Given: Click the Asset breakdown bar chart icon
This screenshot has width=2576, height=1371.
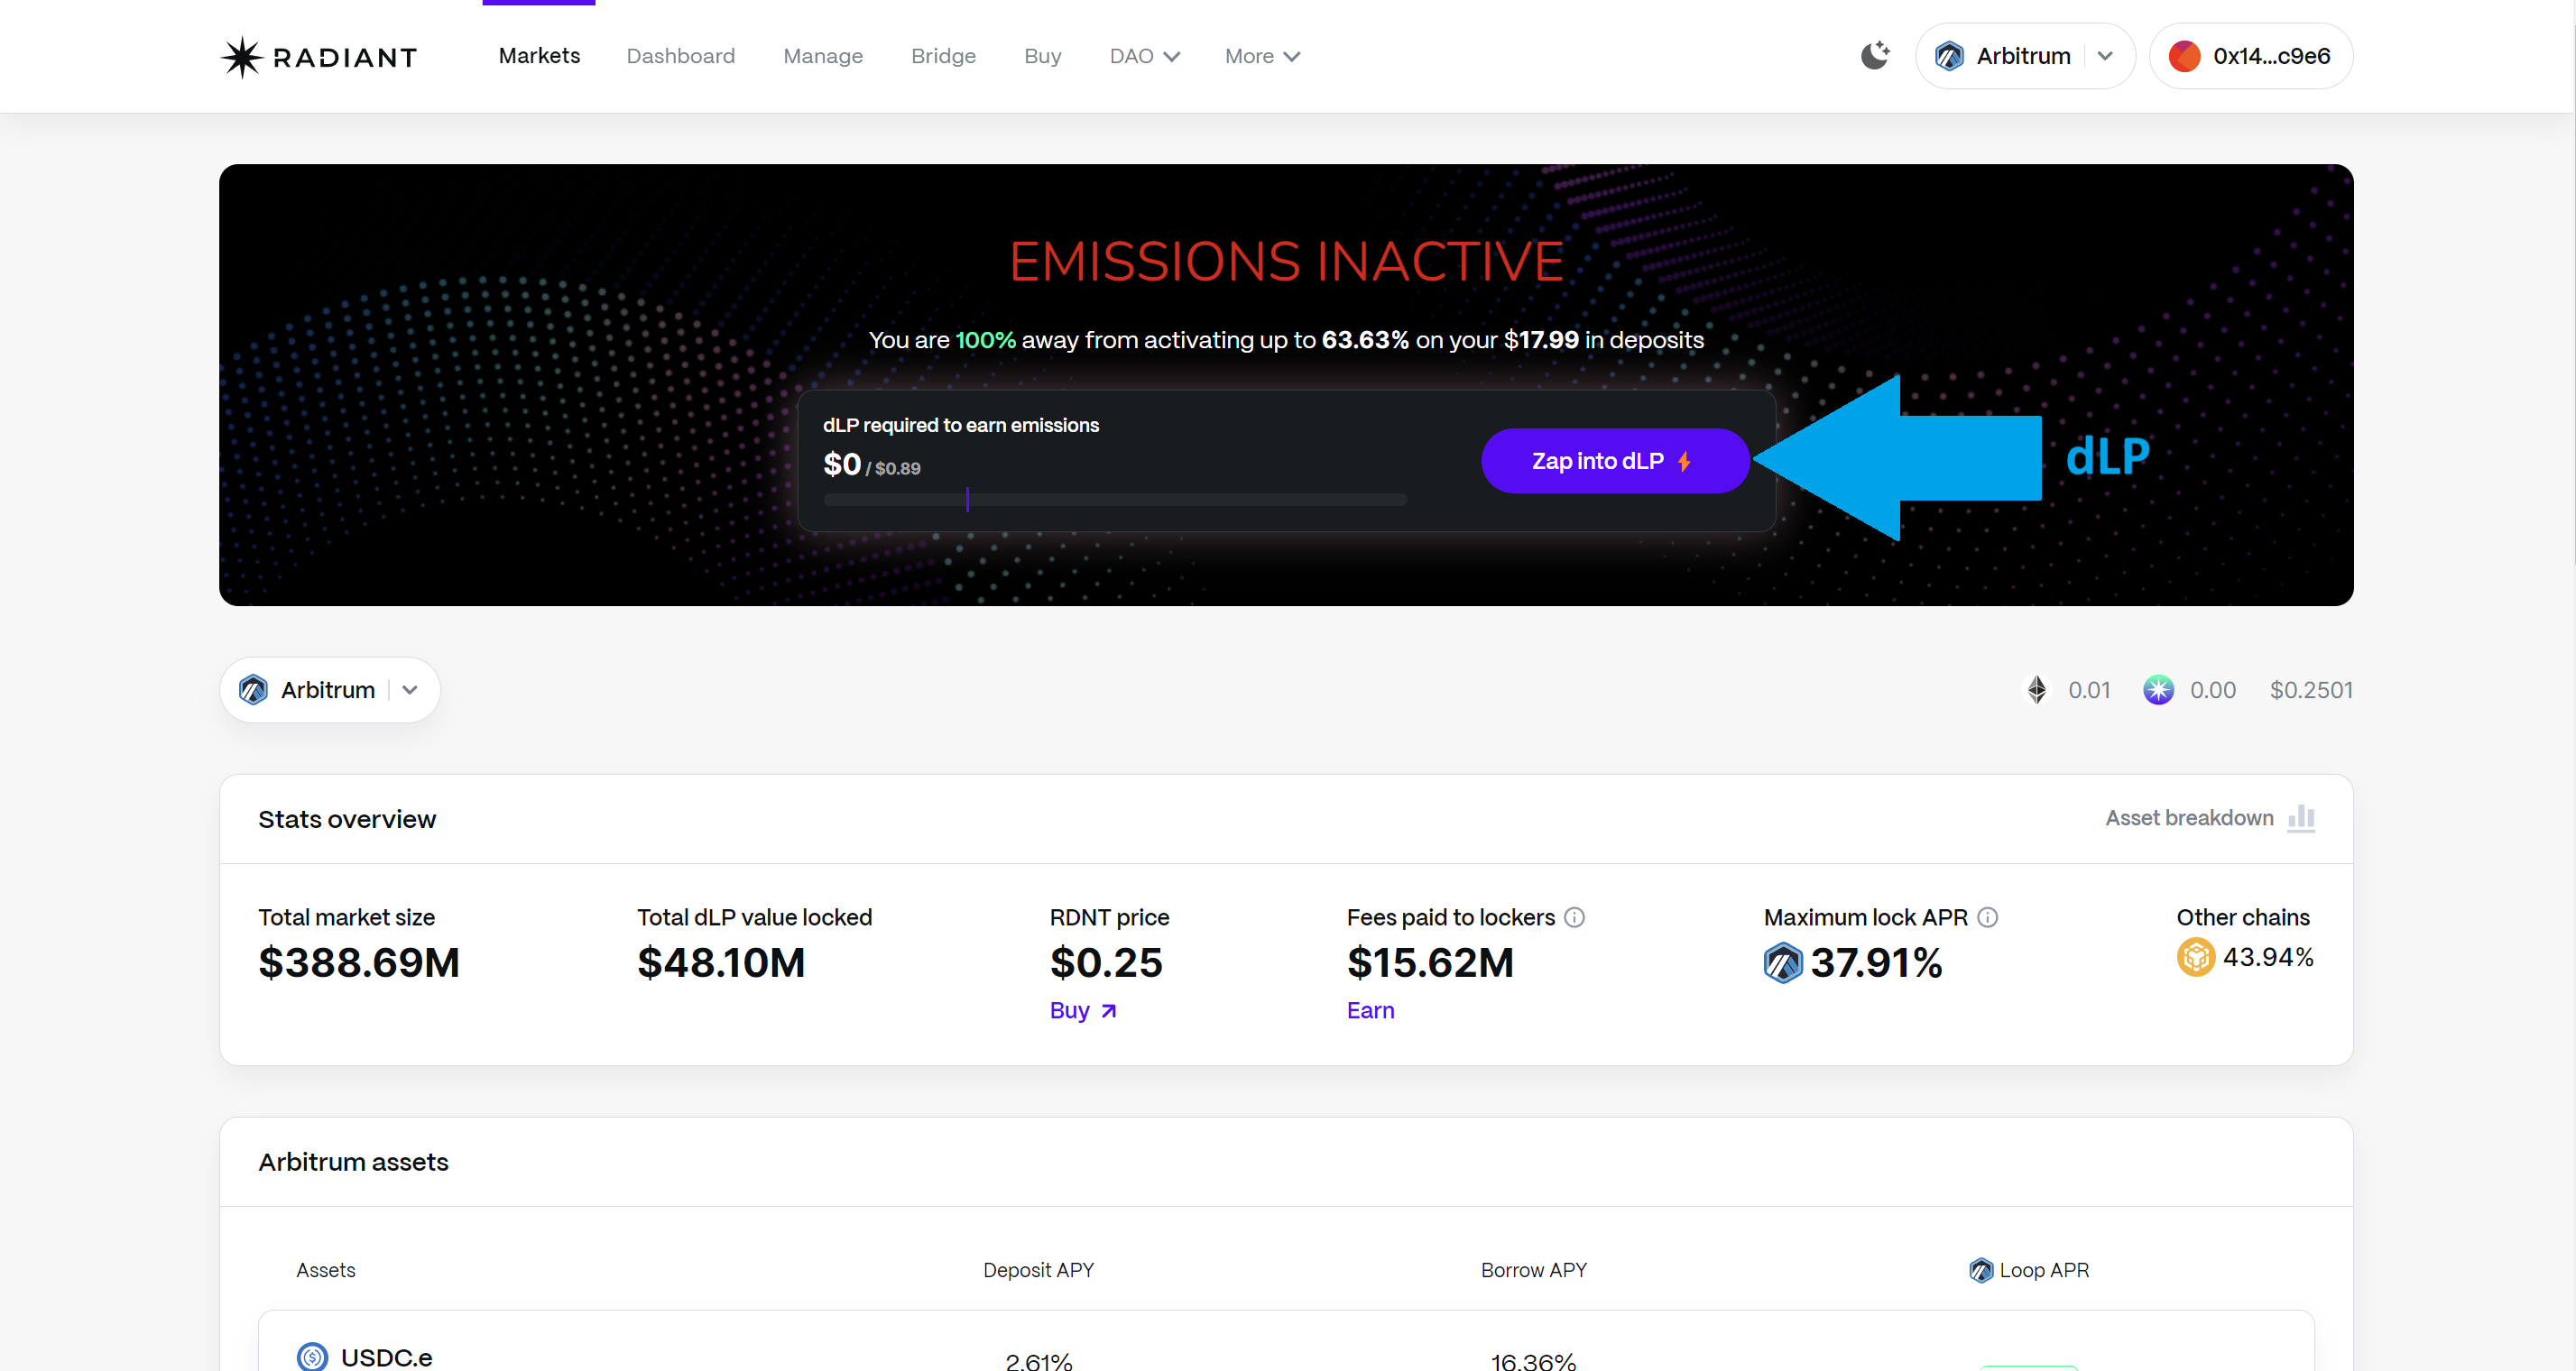Looking at the screenshot, I should 2301,817.
